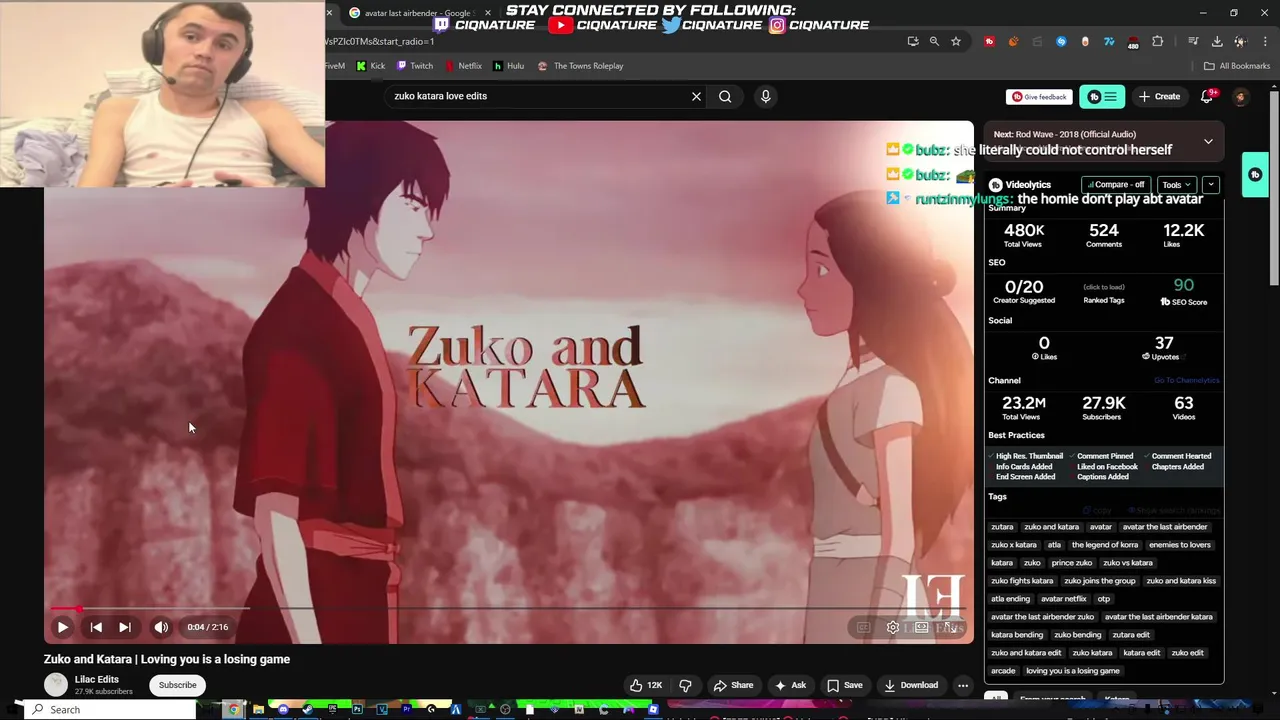Viewport: 1280px width, 720px height.
Task: Open more actions three-dot menu
Action: (963, 685)
